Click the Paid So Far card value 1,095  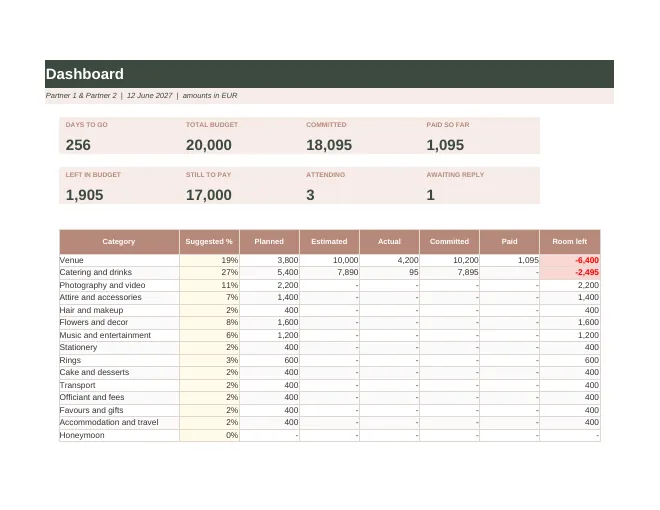tap(445, 145)
